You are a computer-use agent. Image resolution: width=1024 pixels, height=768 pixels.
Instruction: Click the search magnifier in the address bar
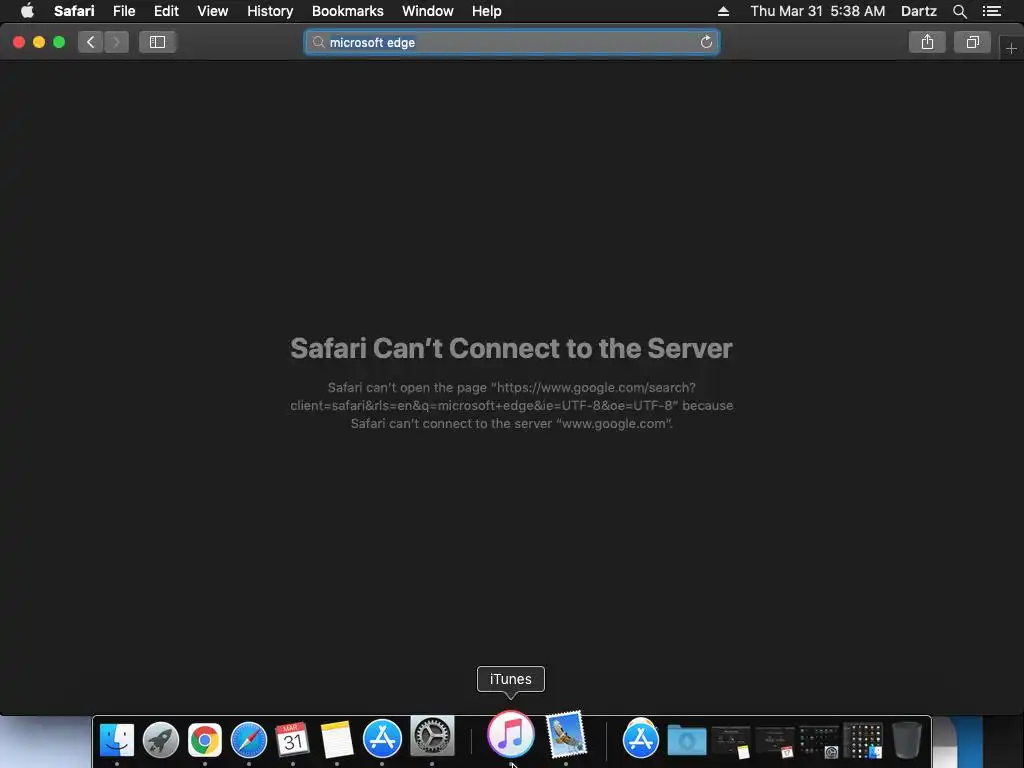[318, 42]
